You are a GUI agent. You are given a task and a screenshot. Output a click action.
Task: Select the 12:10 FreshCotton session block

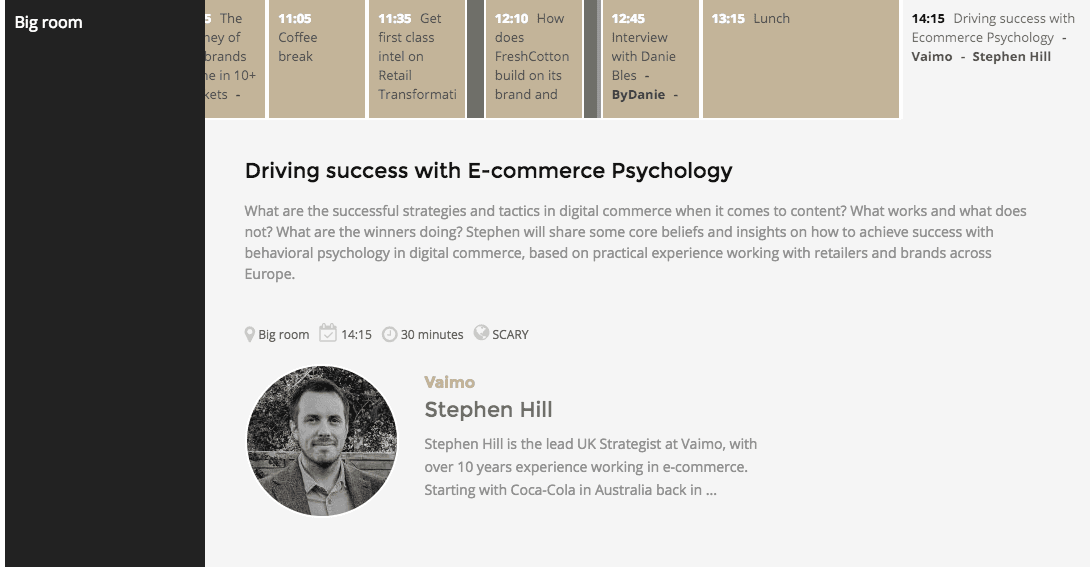(533, 58)
